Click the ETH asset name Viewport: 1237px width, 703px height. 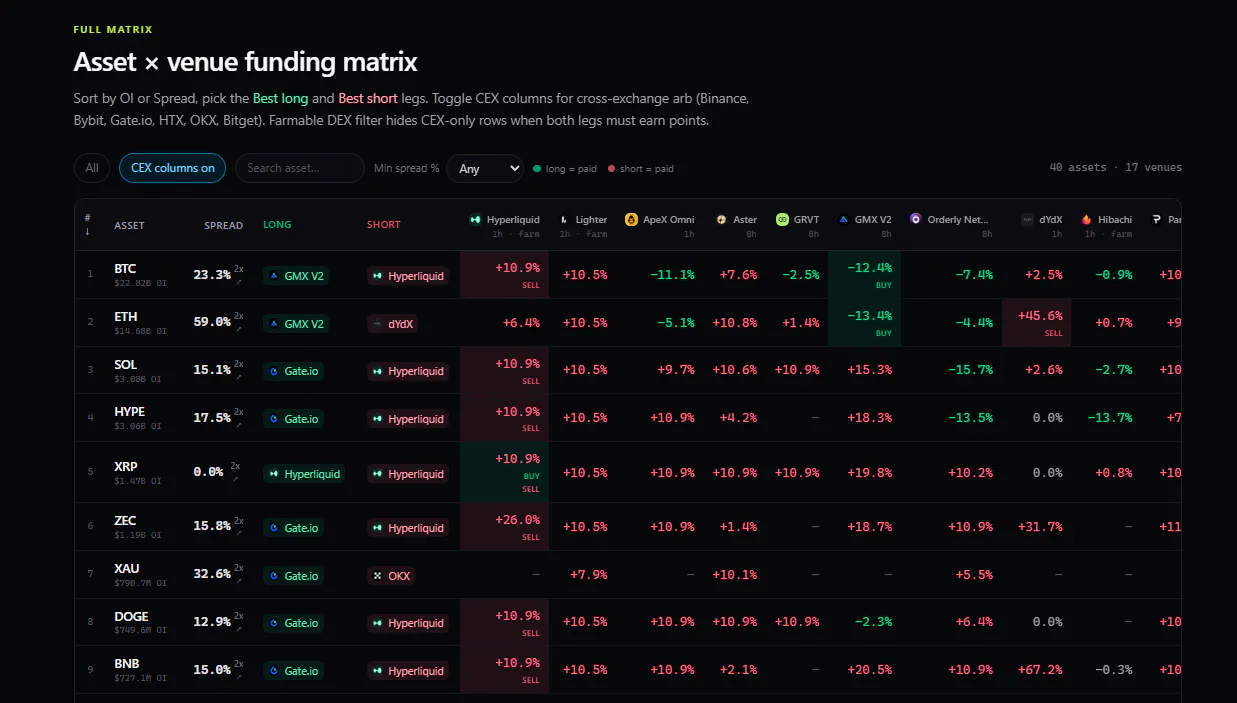pyautogui.click(x=126, y=317)
